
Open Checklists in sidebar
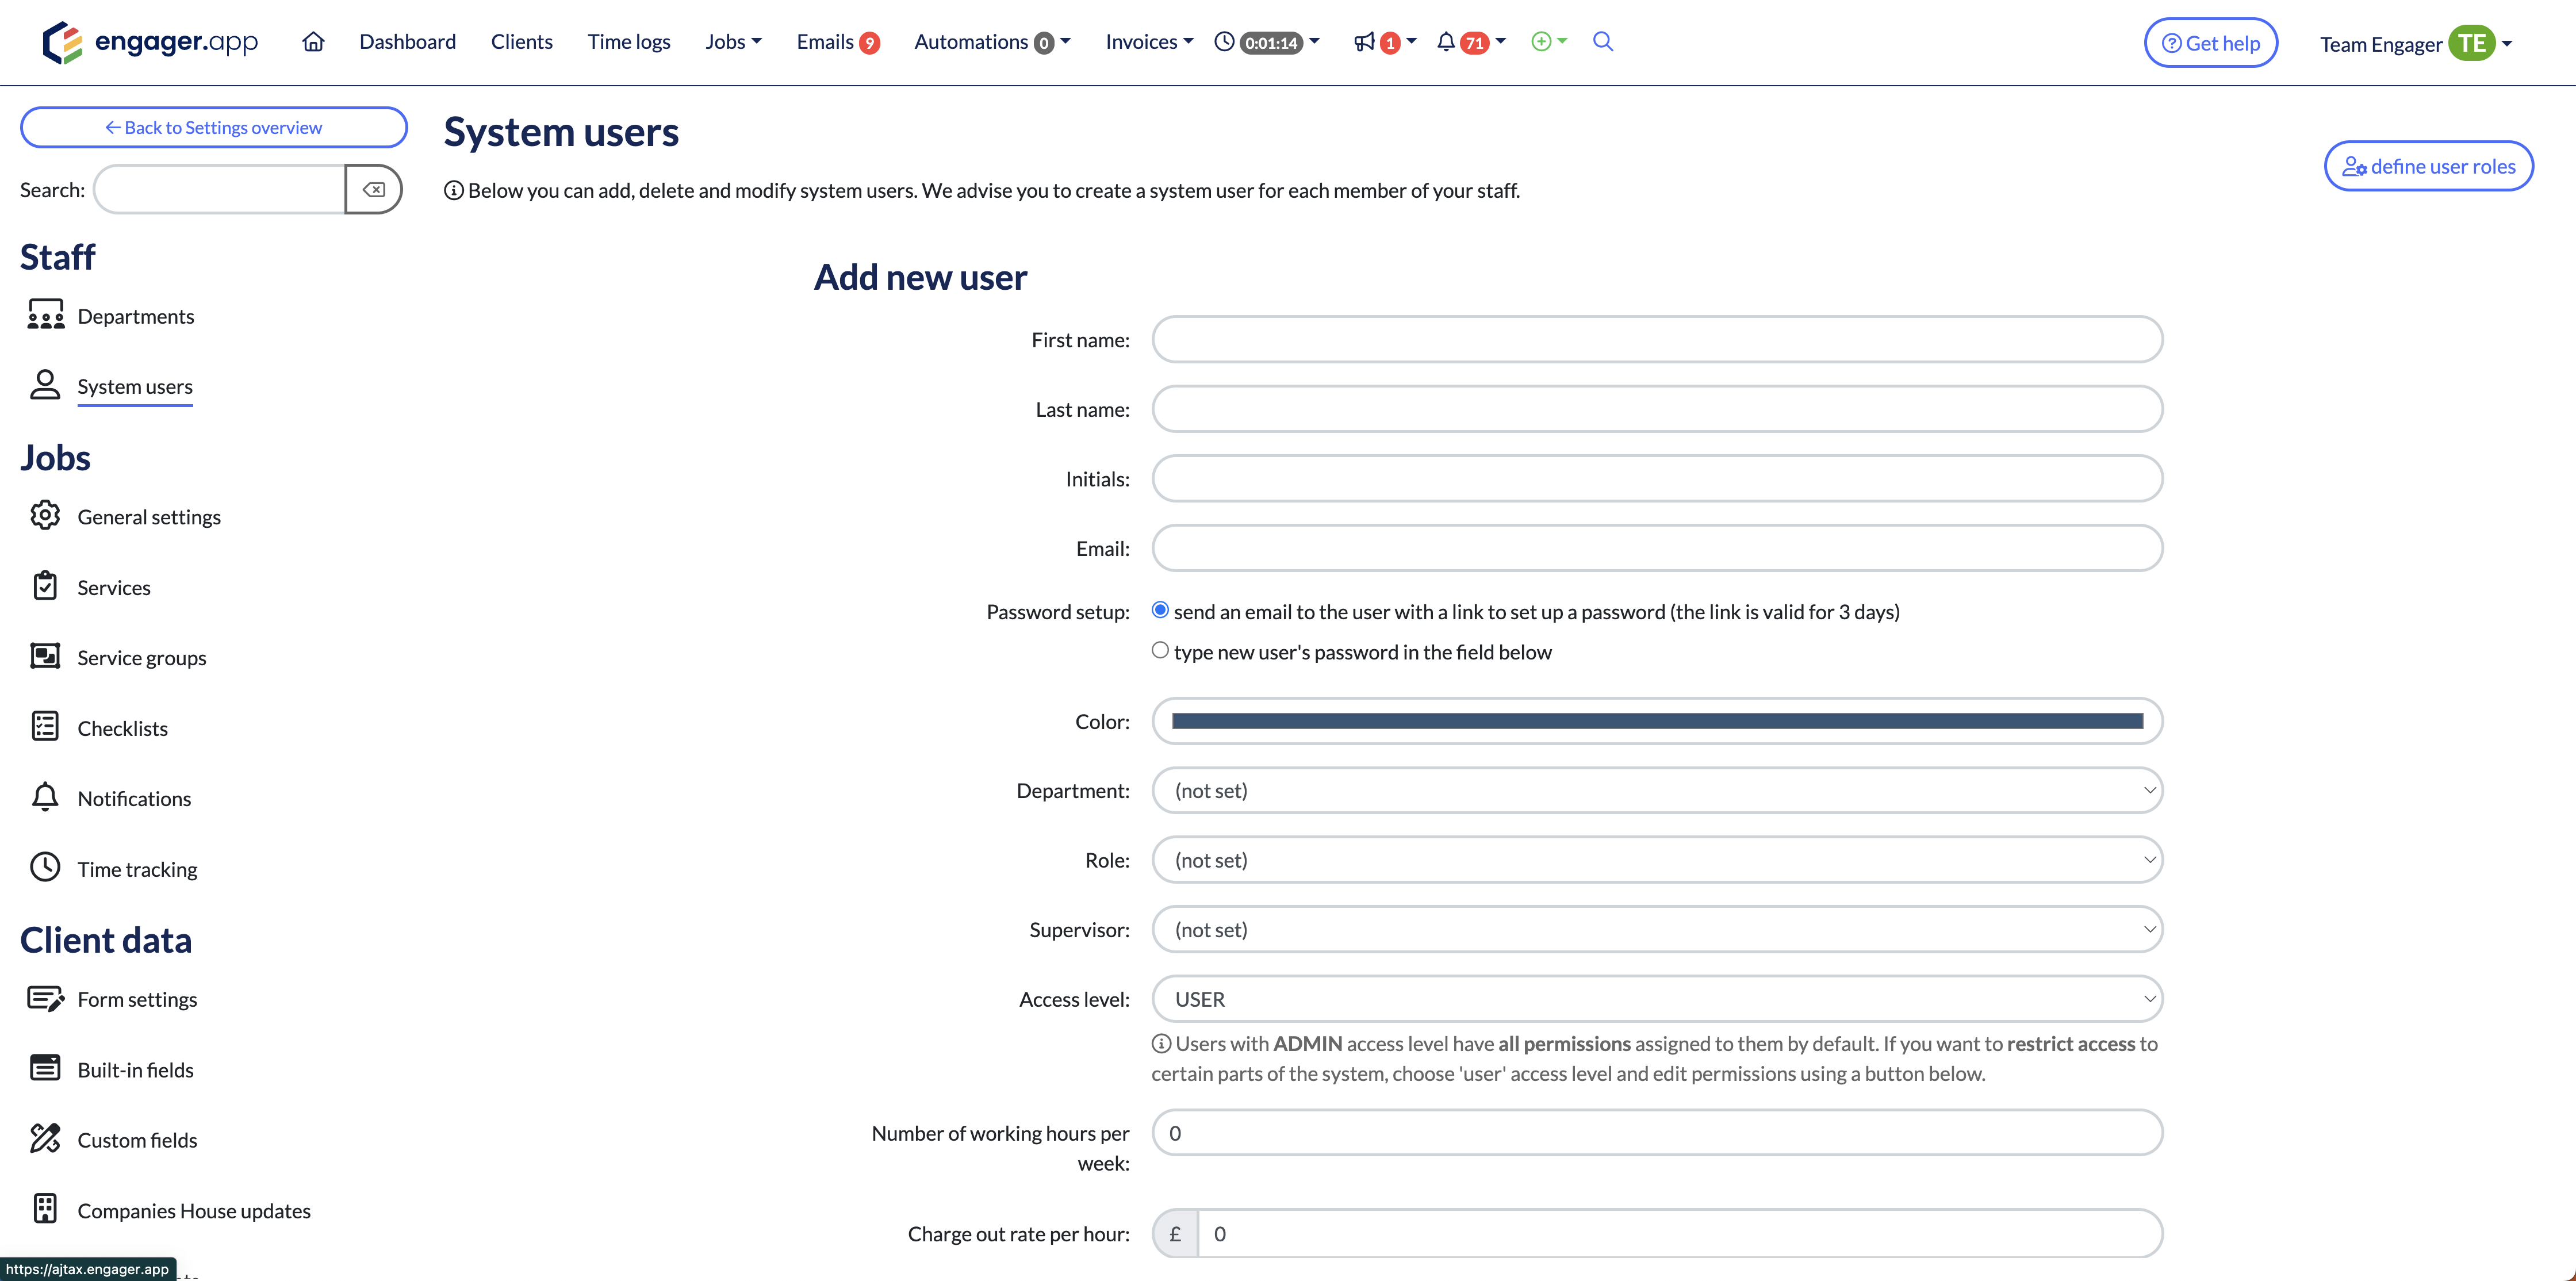pyautogui.click(x=122, y=728)
